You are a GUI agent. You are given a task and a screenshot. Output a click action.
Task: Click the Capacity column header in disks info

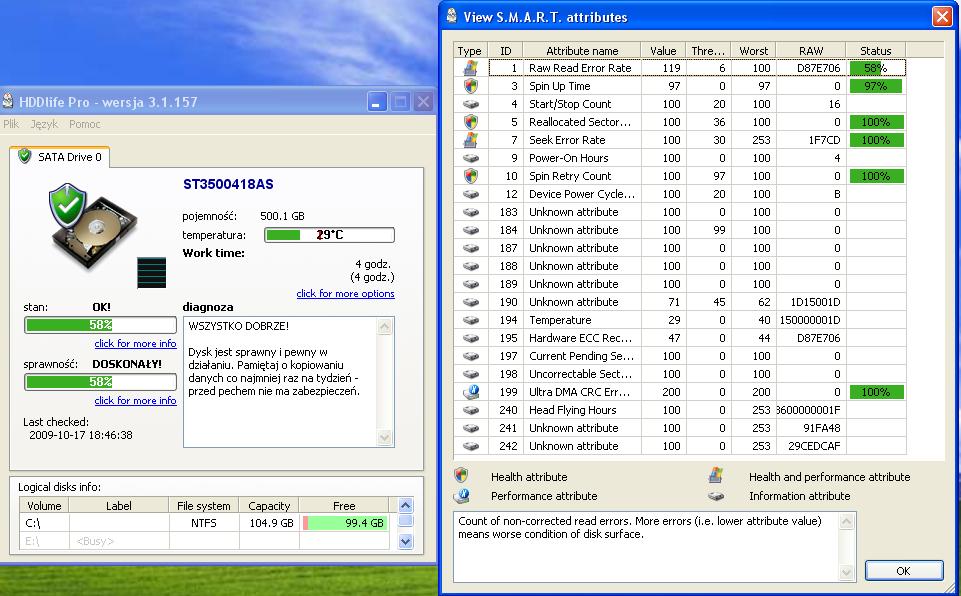[x=269, y=506]
